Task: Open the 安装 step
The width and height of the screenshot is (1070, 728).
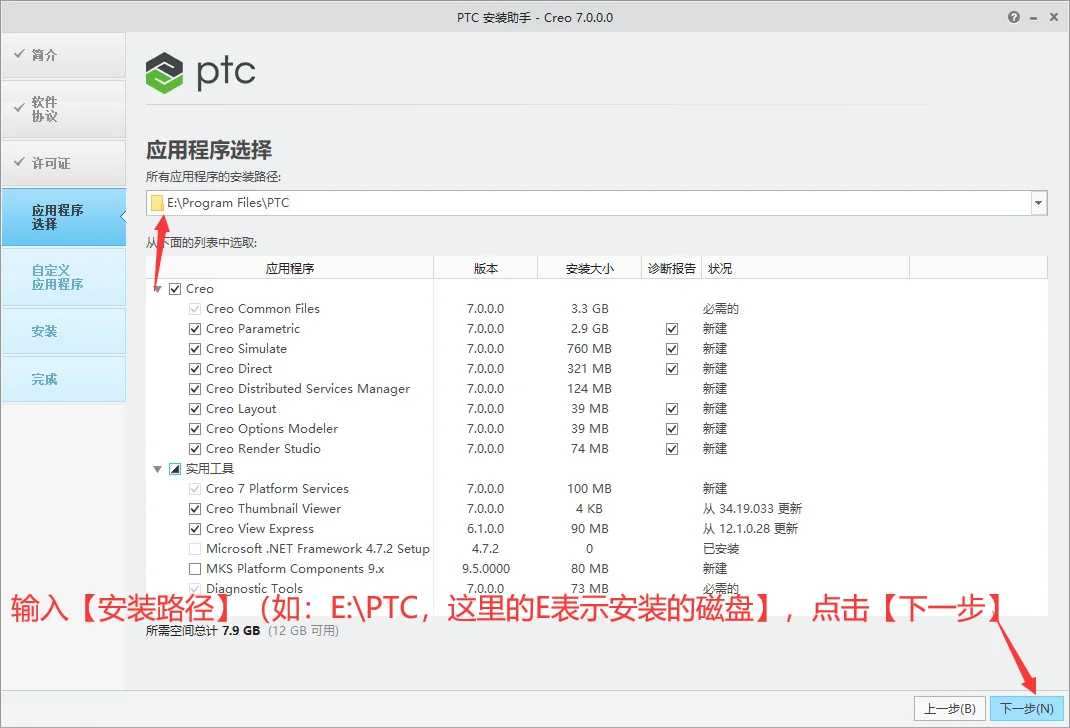Action: click(63, 331)
